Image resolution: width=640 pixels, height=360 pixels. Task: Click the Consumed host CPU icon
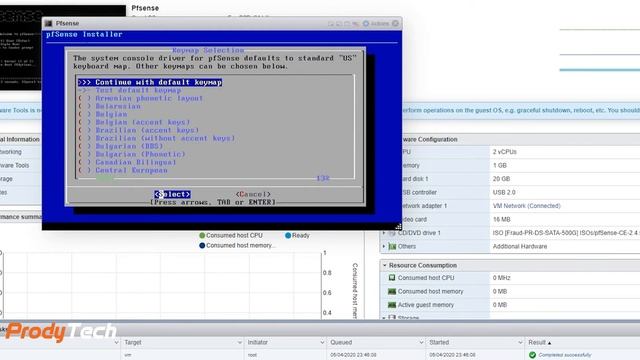pyautogui.click(x=392, y=278)
